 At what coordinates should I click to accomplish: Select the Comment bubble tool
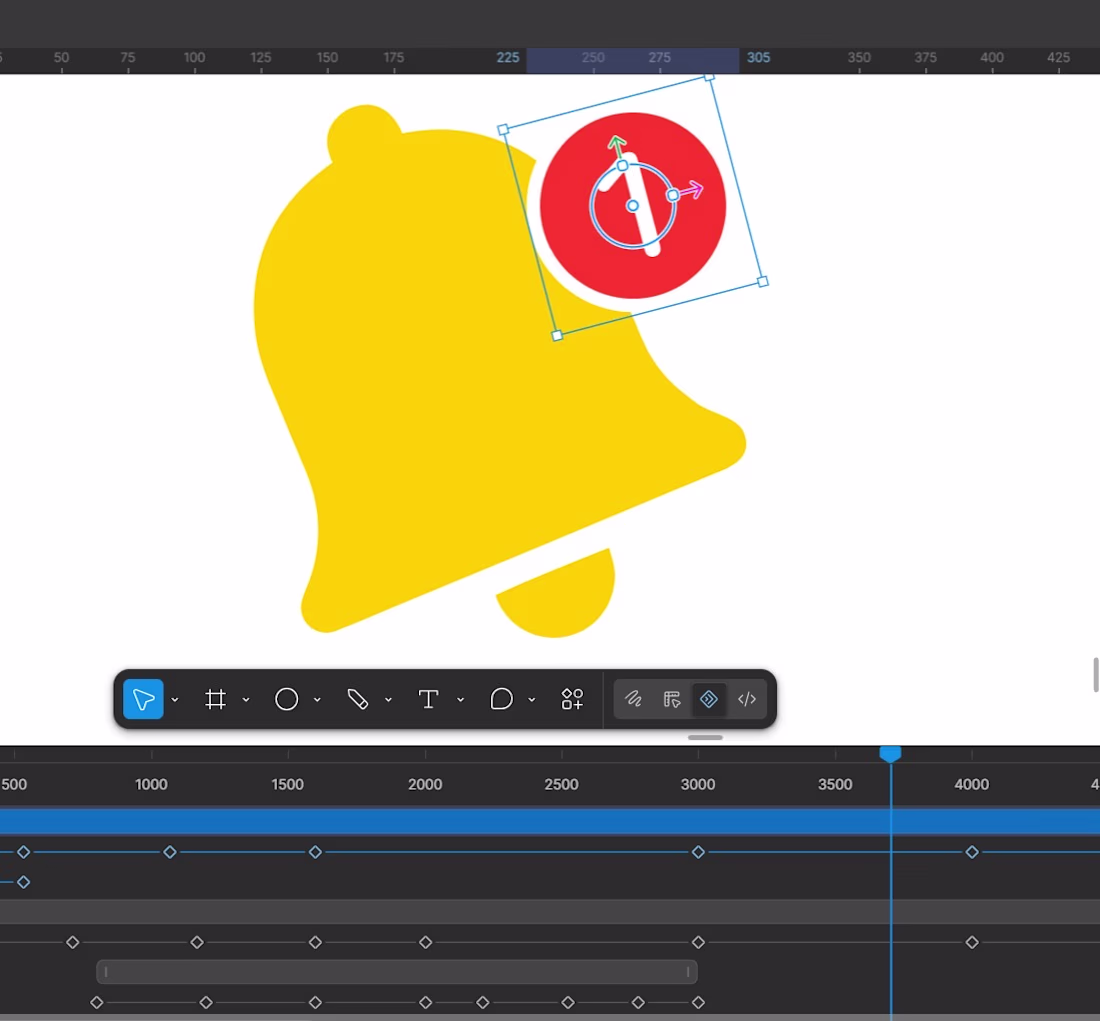tap(501, 699)
